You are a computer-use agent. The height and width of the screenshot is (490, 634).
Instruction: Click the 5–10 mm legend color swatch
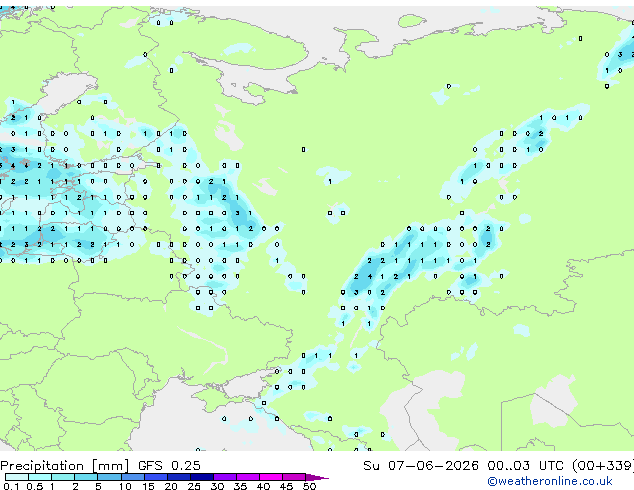click(109, 477)
